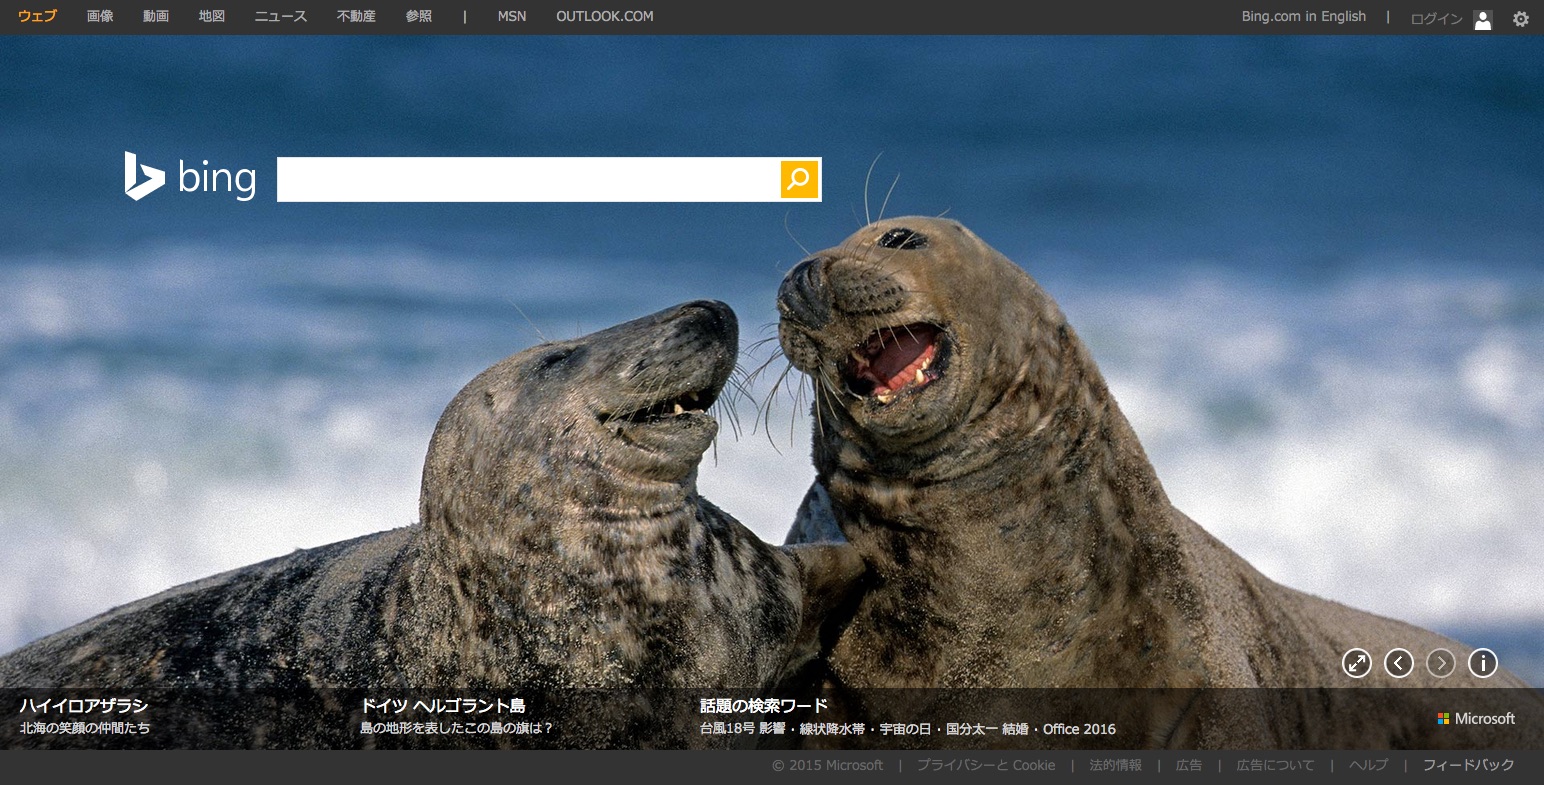The image size is (1544, 785).
Task: Click the orange magnifier search button
Action: coord(799,179)
